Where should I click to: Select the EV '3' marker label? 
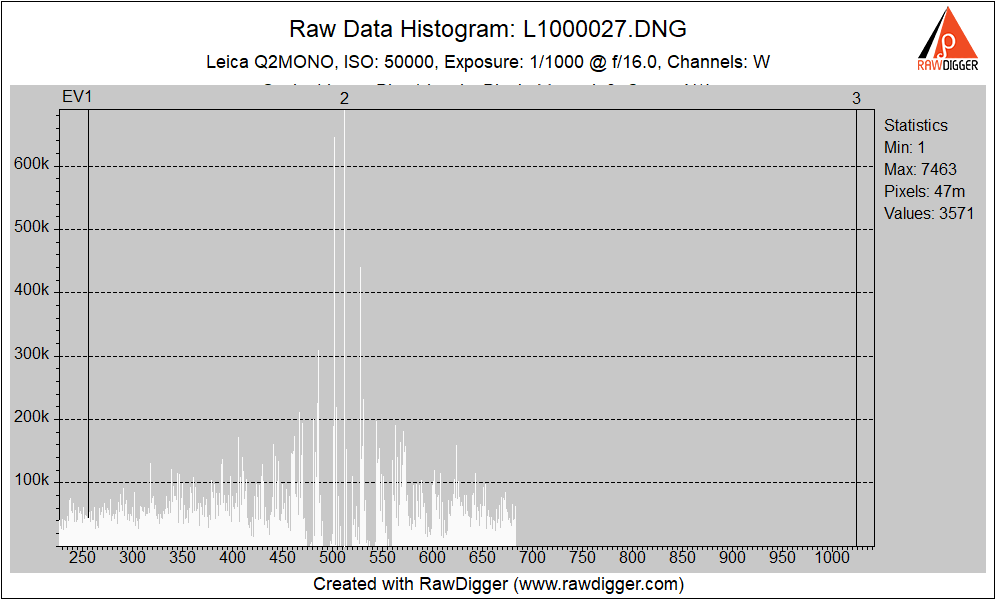tap(856, 98)
